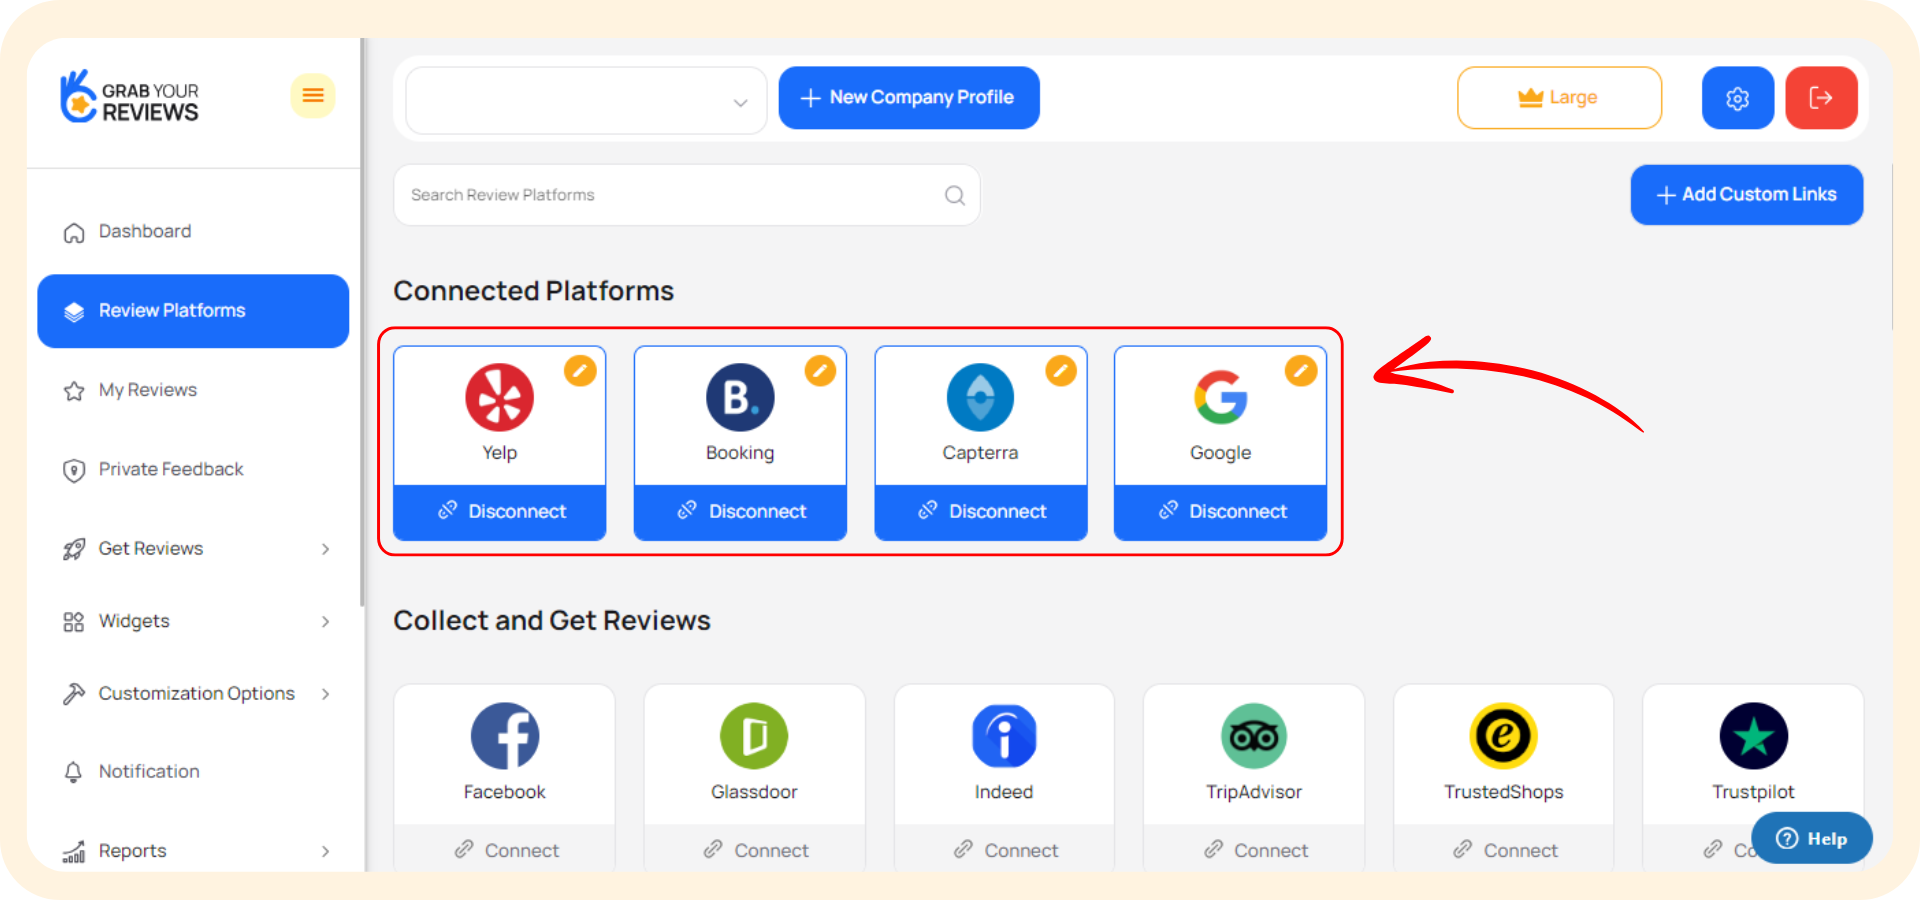Viewport: 1920px width, 900px height.
Task: Click the Large plan button
Action: (1559, 98)
